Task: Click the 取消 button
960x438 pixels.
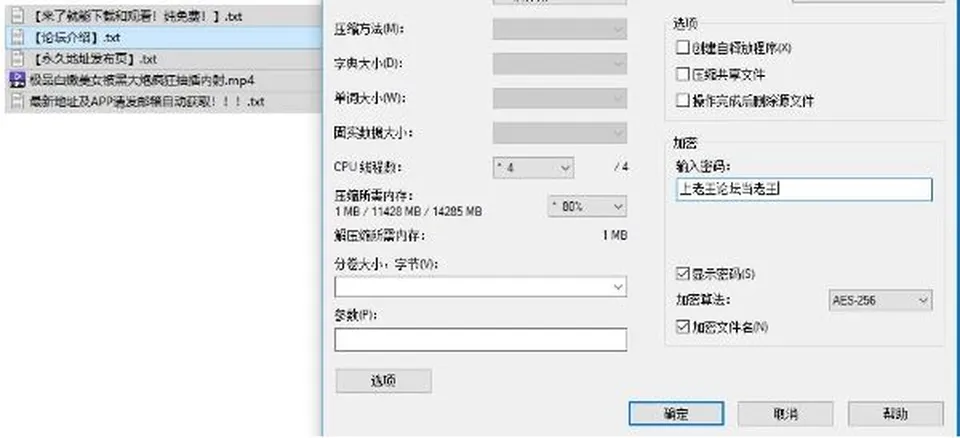Action: pos(786,413)
